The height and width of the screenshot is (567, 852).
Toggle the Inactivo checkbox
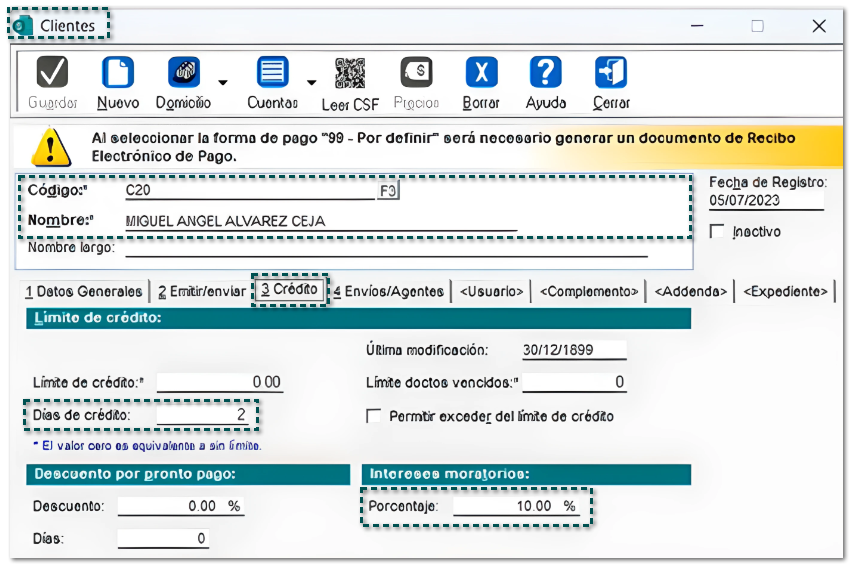pos(717,231)
